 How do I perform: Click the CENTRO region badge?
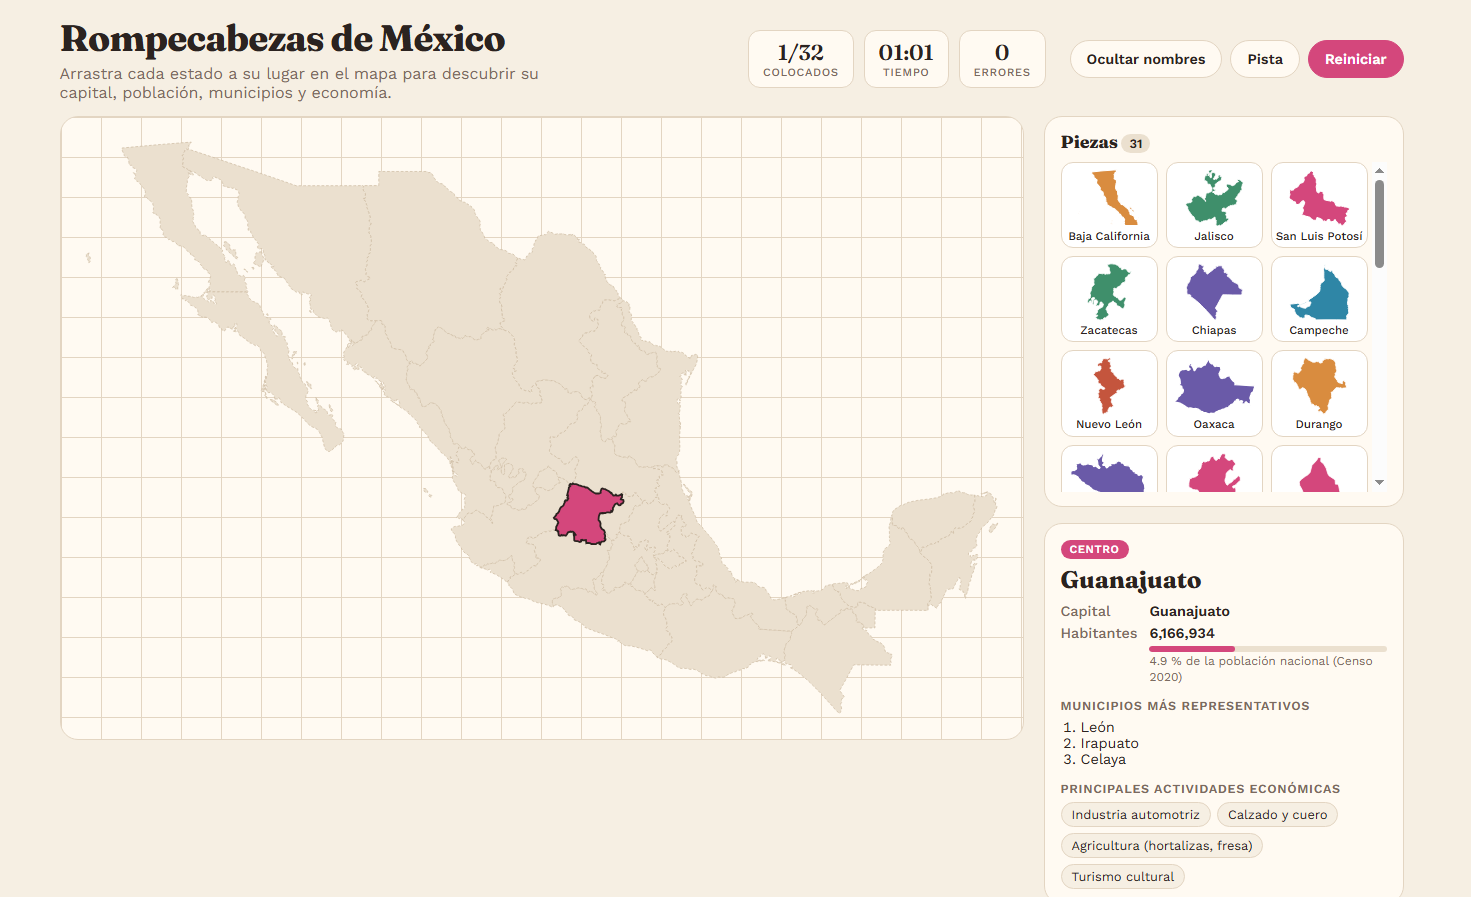[1094, 549]
